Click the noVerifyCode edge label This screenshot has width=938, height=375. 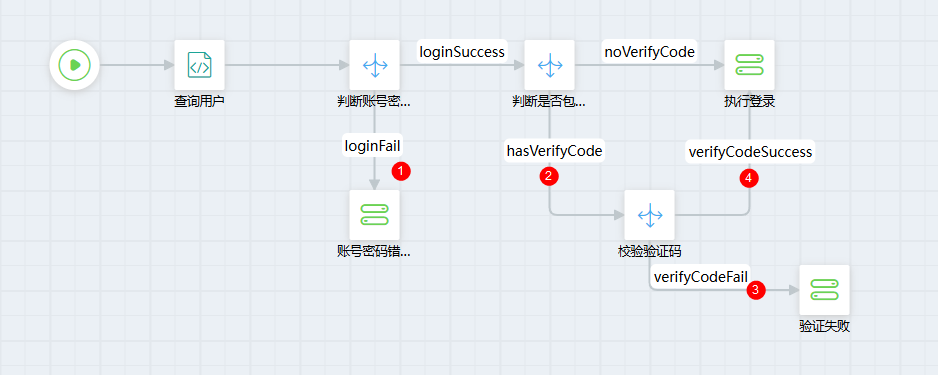click(x=650, y=52)
